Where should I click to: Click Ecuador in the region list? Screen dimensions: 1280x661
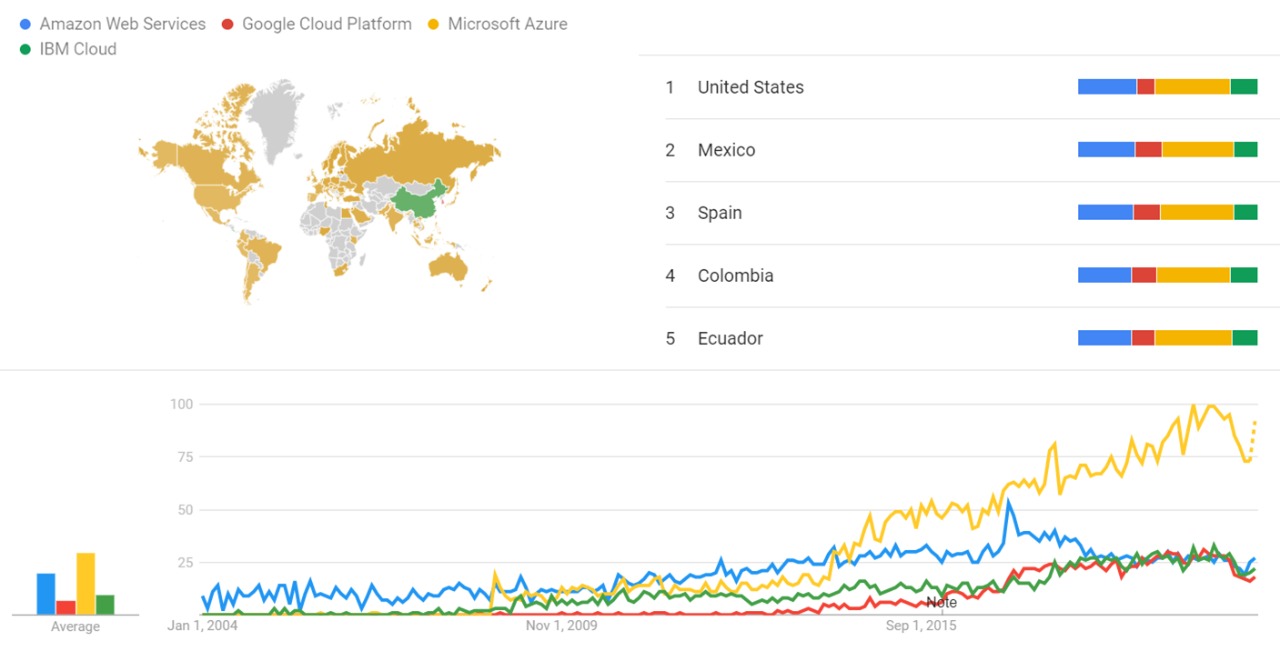click(x=730, y=339)
